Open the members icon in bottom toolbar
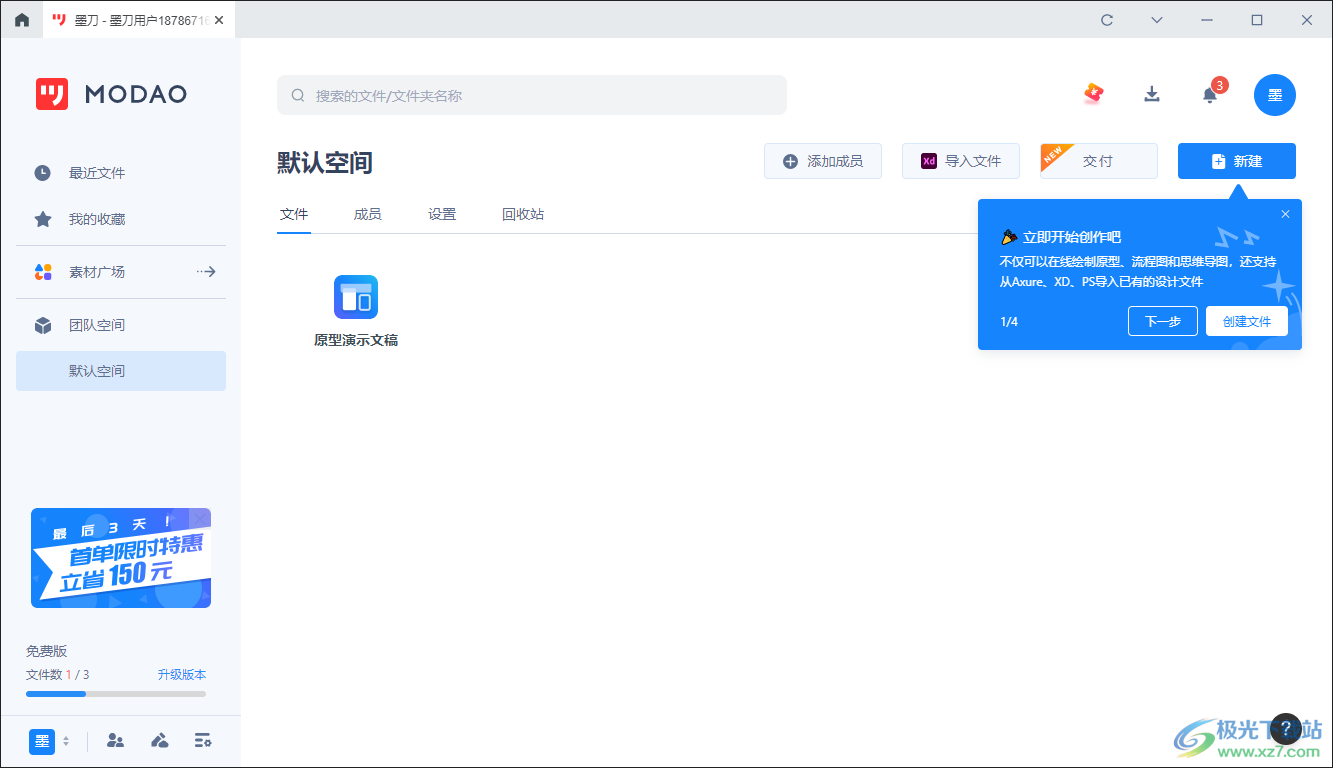The image size is (1333, 768). [x=115, y=741]
